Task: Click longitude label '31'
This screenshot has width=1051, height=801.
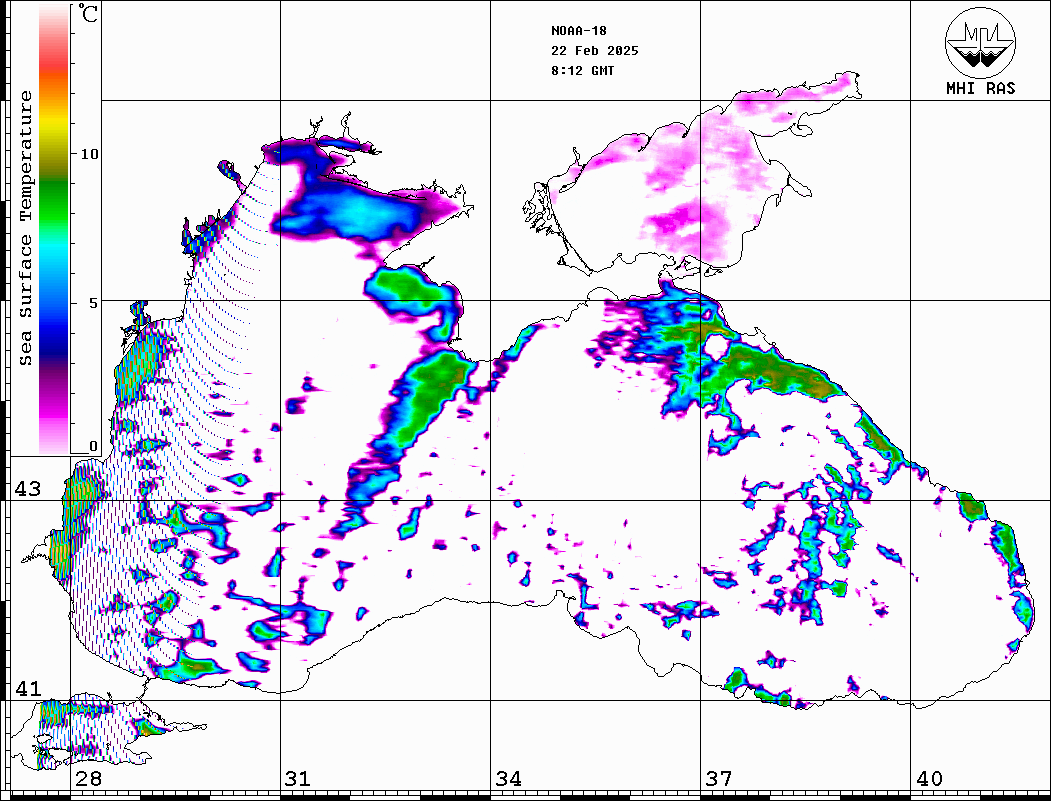Action: (298, 779)
